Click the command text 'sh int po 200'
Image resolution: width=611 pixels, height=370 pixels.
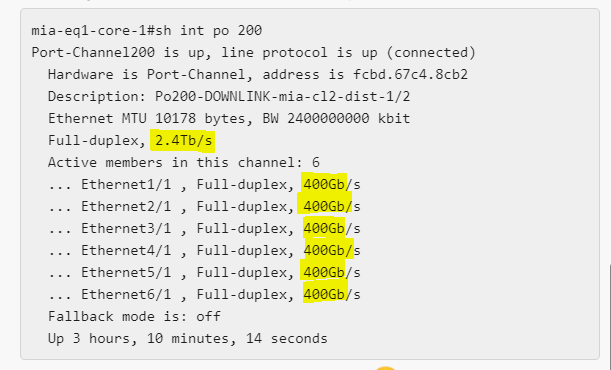pyautogui.click(x=208, y=30)
